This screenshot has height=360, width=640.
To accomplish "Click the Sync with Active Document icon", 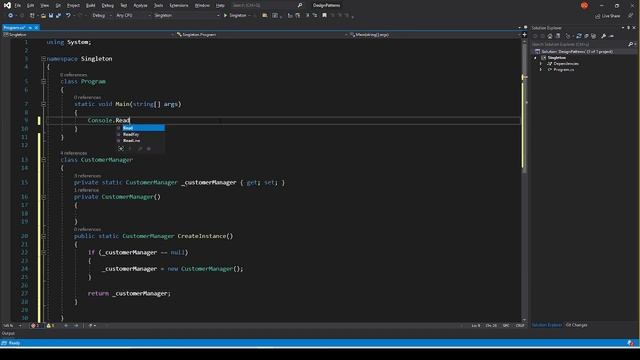I will pos(579,36).
